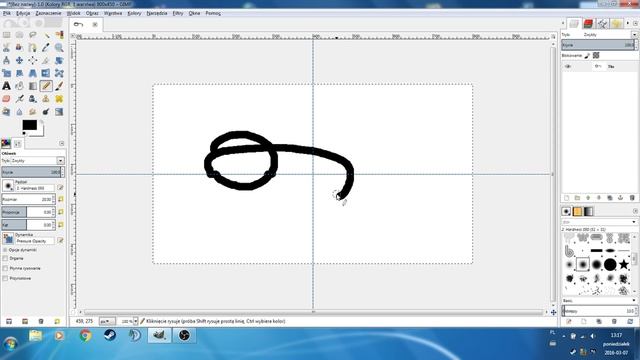Toggle lock alpha channel checkerboard icon
This screenshot has height=360, width=640.
(x=596, y=55)
